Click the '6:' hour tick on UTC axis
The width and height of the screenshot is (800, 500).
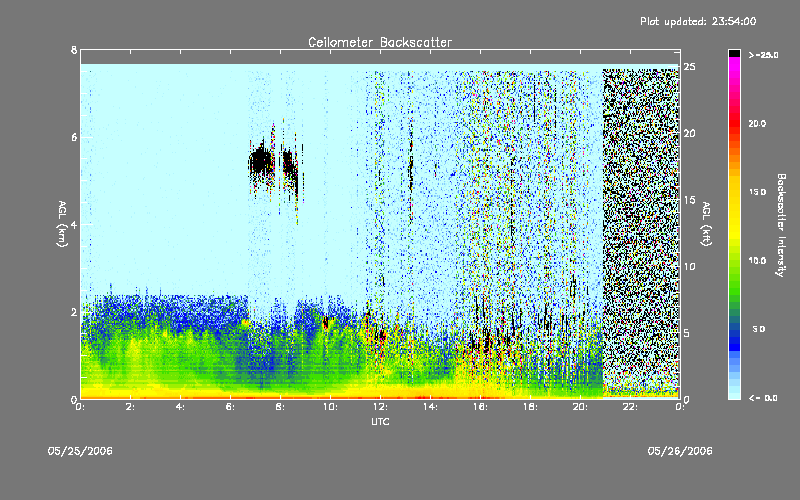(231, 407)
